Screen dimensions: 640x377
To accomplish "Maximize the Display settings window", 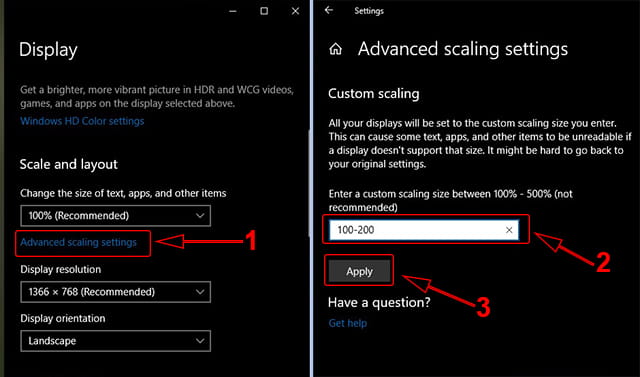I will [x=264, y=11].
